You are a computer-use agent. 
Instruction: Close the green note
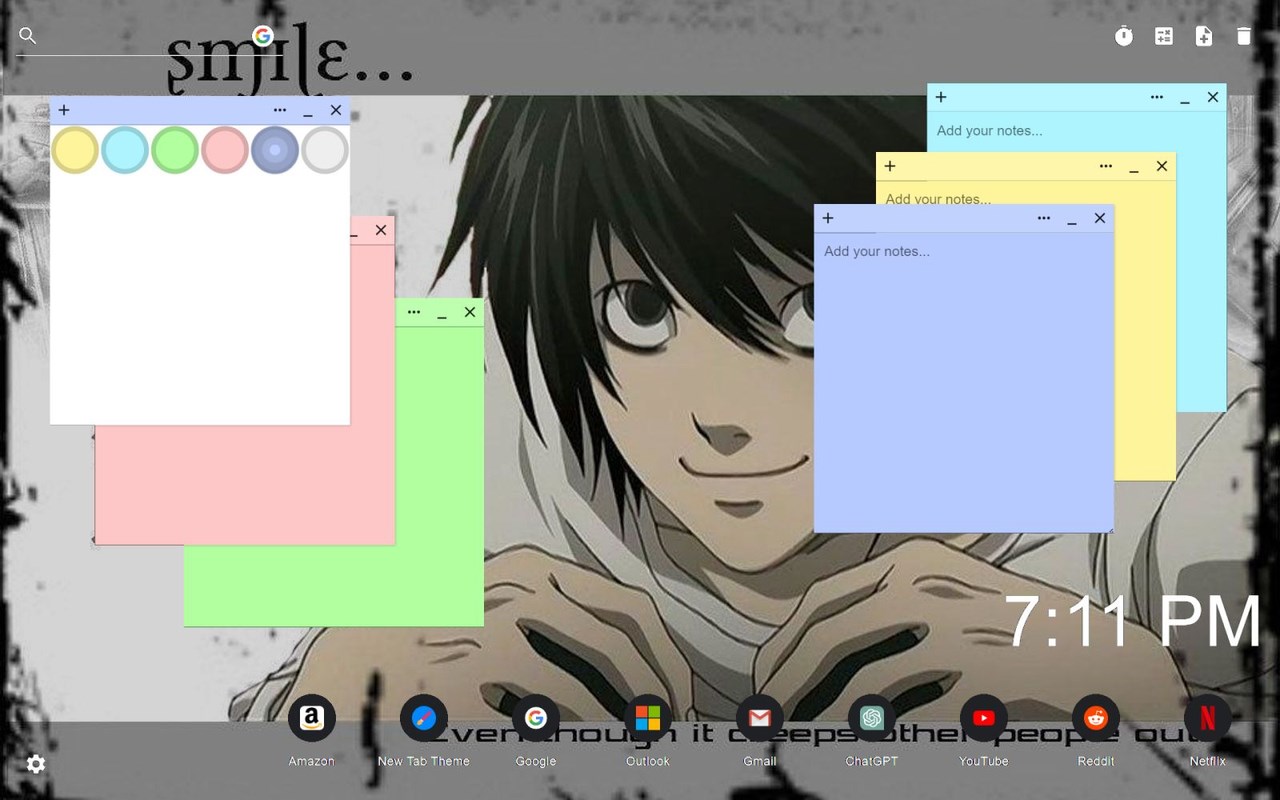point(470,312)
